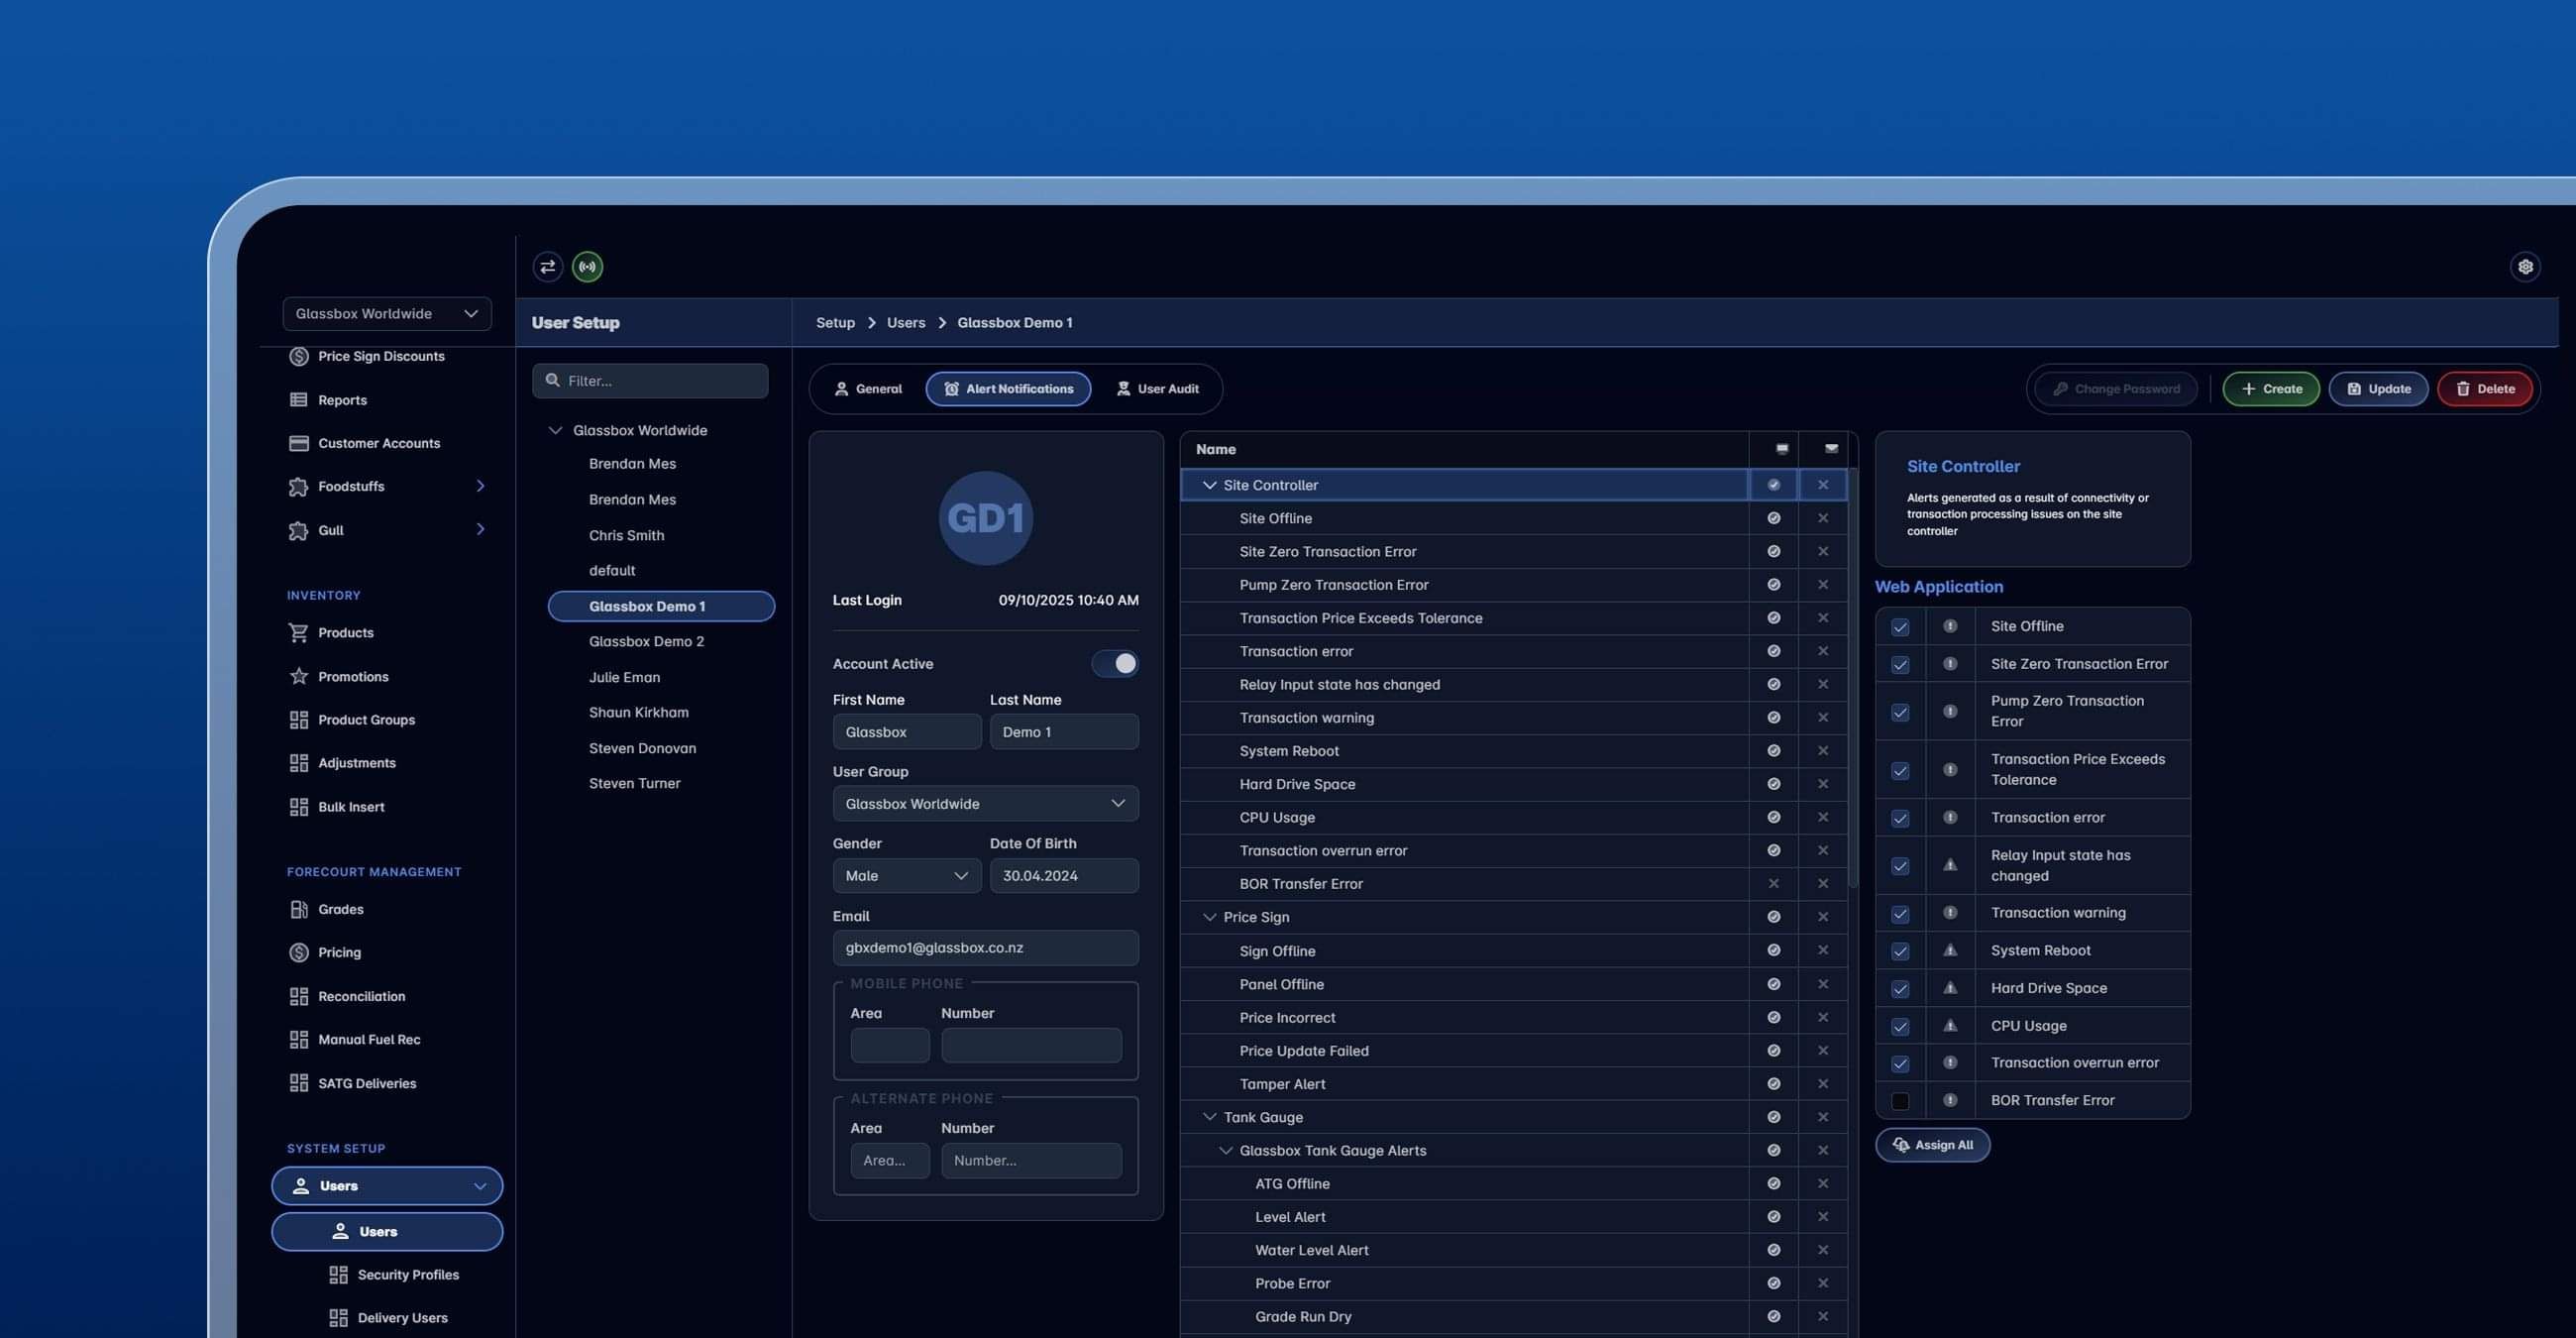Click the Reconciliation icon in sidebar
This screenshot has width=2576, height=1338.
[x=298, y=996]
